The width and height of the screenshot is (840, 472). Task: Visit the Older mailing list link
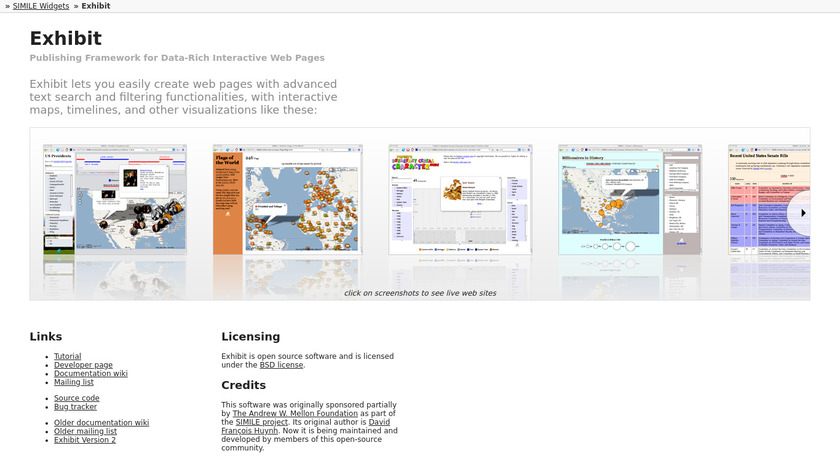[85, 431]
